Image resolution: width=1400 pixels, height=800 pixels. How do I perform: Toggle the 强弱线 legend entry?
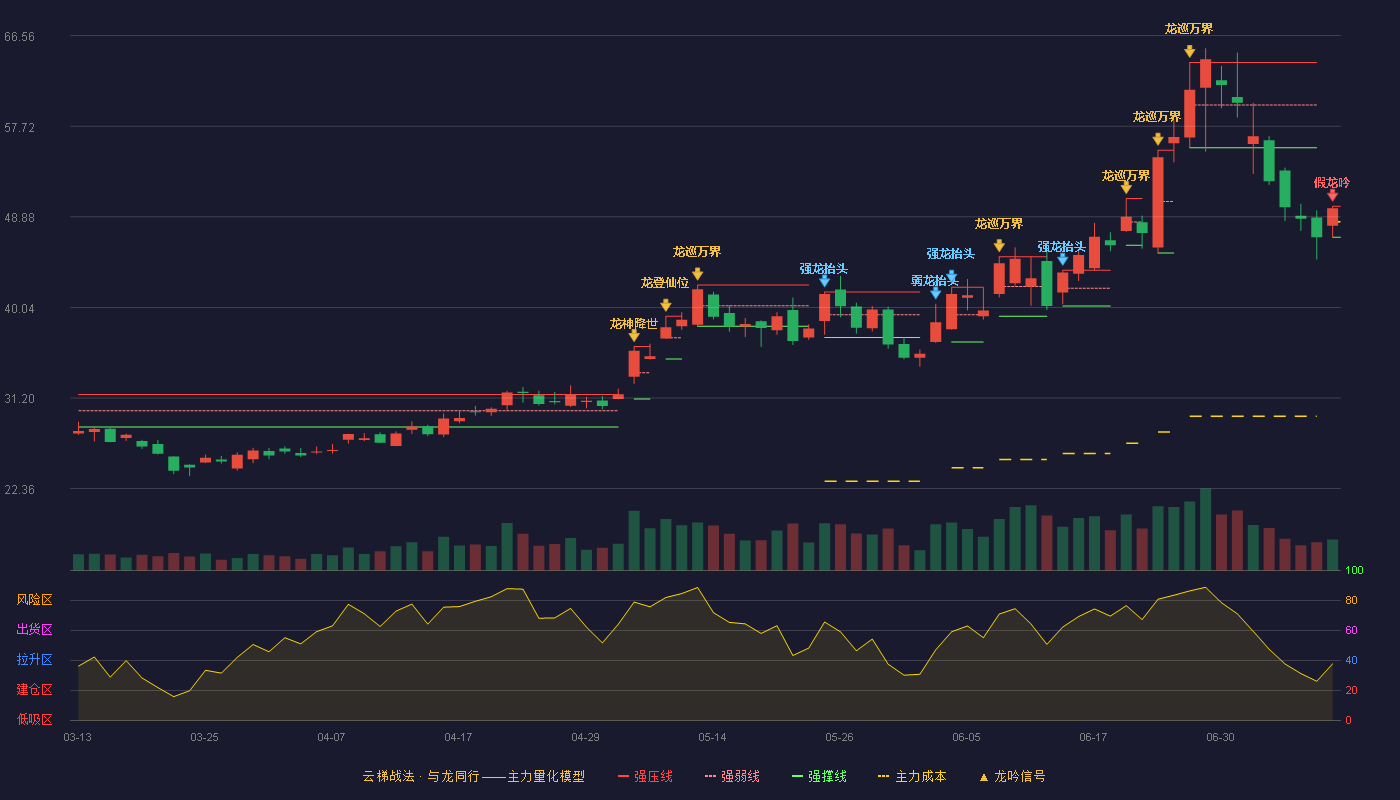point(732,776)
